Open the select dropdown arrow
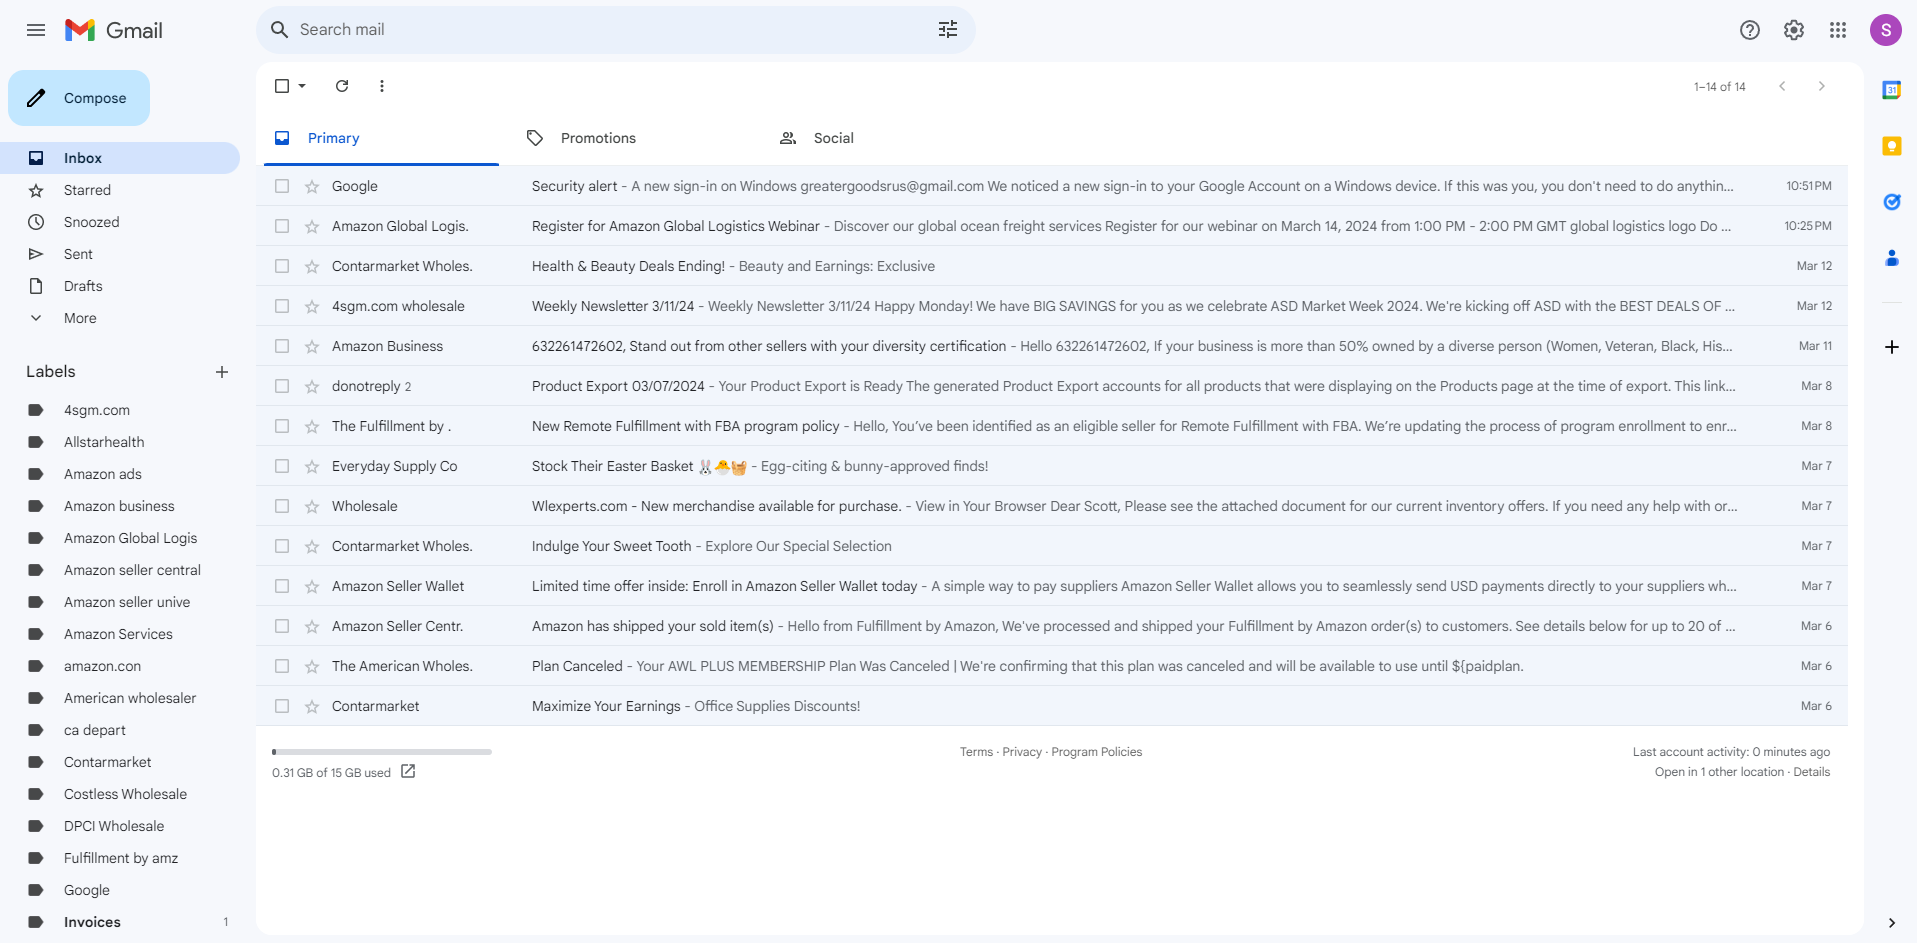Viewport: 1917px width, 943px height. [302, 86]
